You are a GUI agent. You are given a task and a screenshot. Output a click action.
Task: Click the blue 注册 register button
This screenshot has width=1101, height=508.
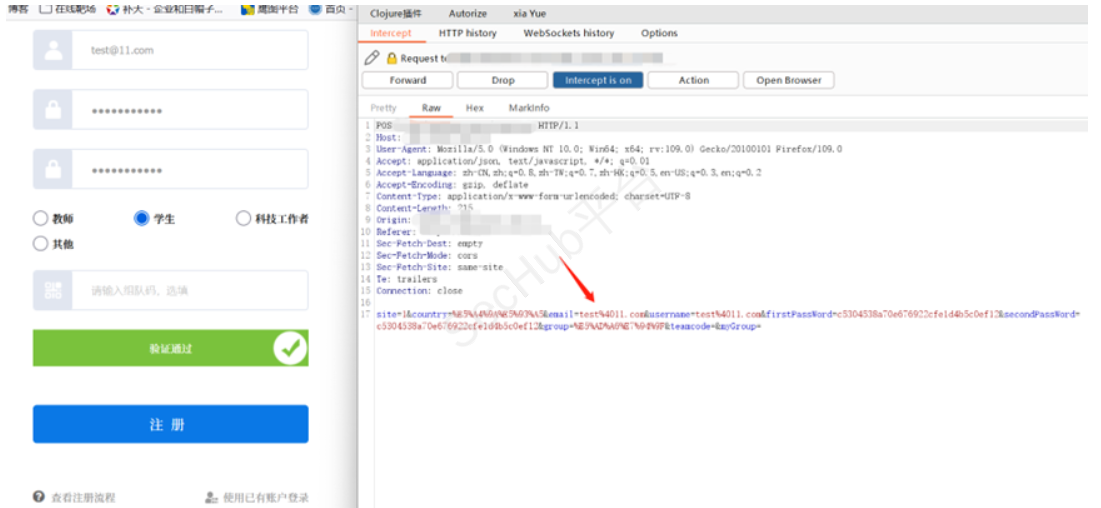170,424
